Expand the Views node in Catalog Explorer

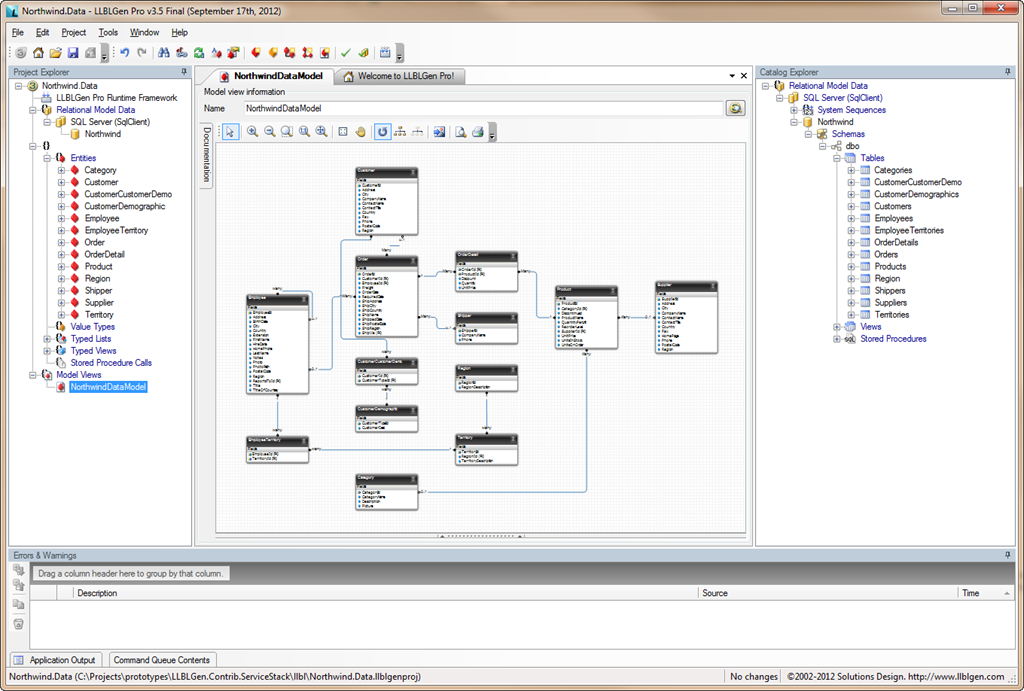[837, 327]
